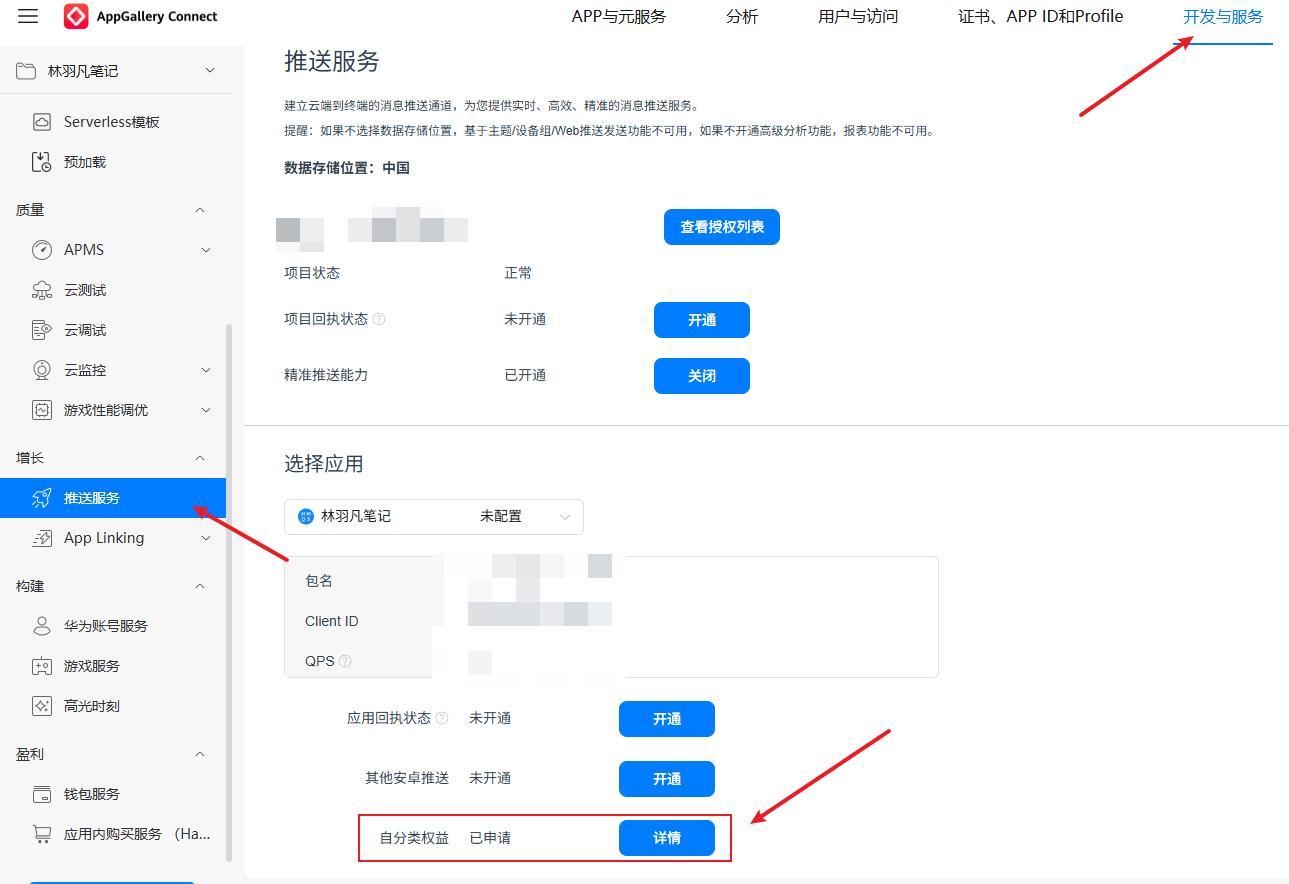Viewport: 1289px width, 884px height.
Task: Select the 开发与服务 tab
Action: click(x=1223, y=17)
